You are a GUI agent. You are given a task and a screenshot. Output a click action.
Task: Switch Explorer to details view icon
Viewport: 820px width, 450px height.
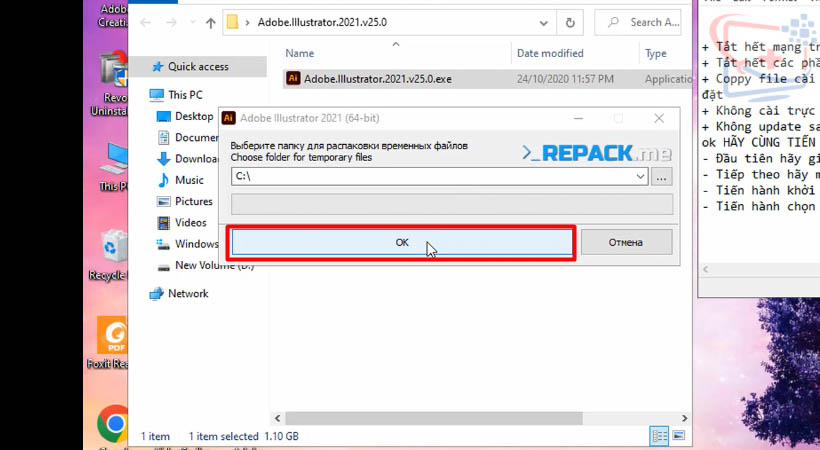click(x=659, y=435)
